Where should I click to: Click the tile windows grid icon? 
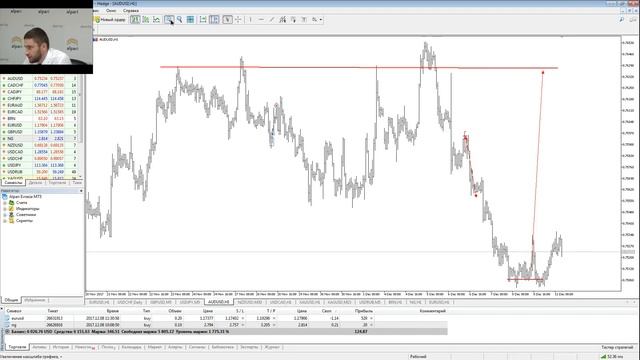(x=190, y=20)
